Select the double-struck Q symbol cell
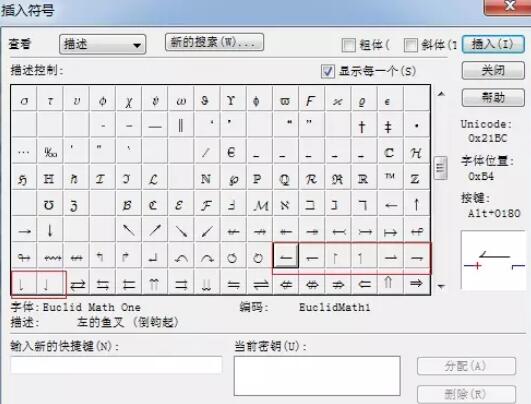This screenshot has width=531, height=404. tap(285, 178)
